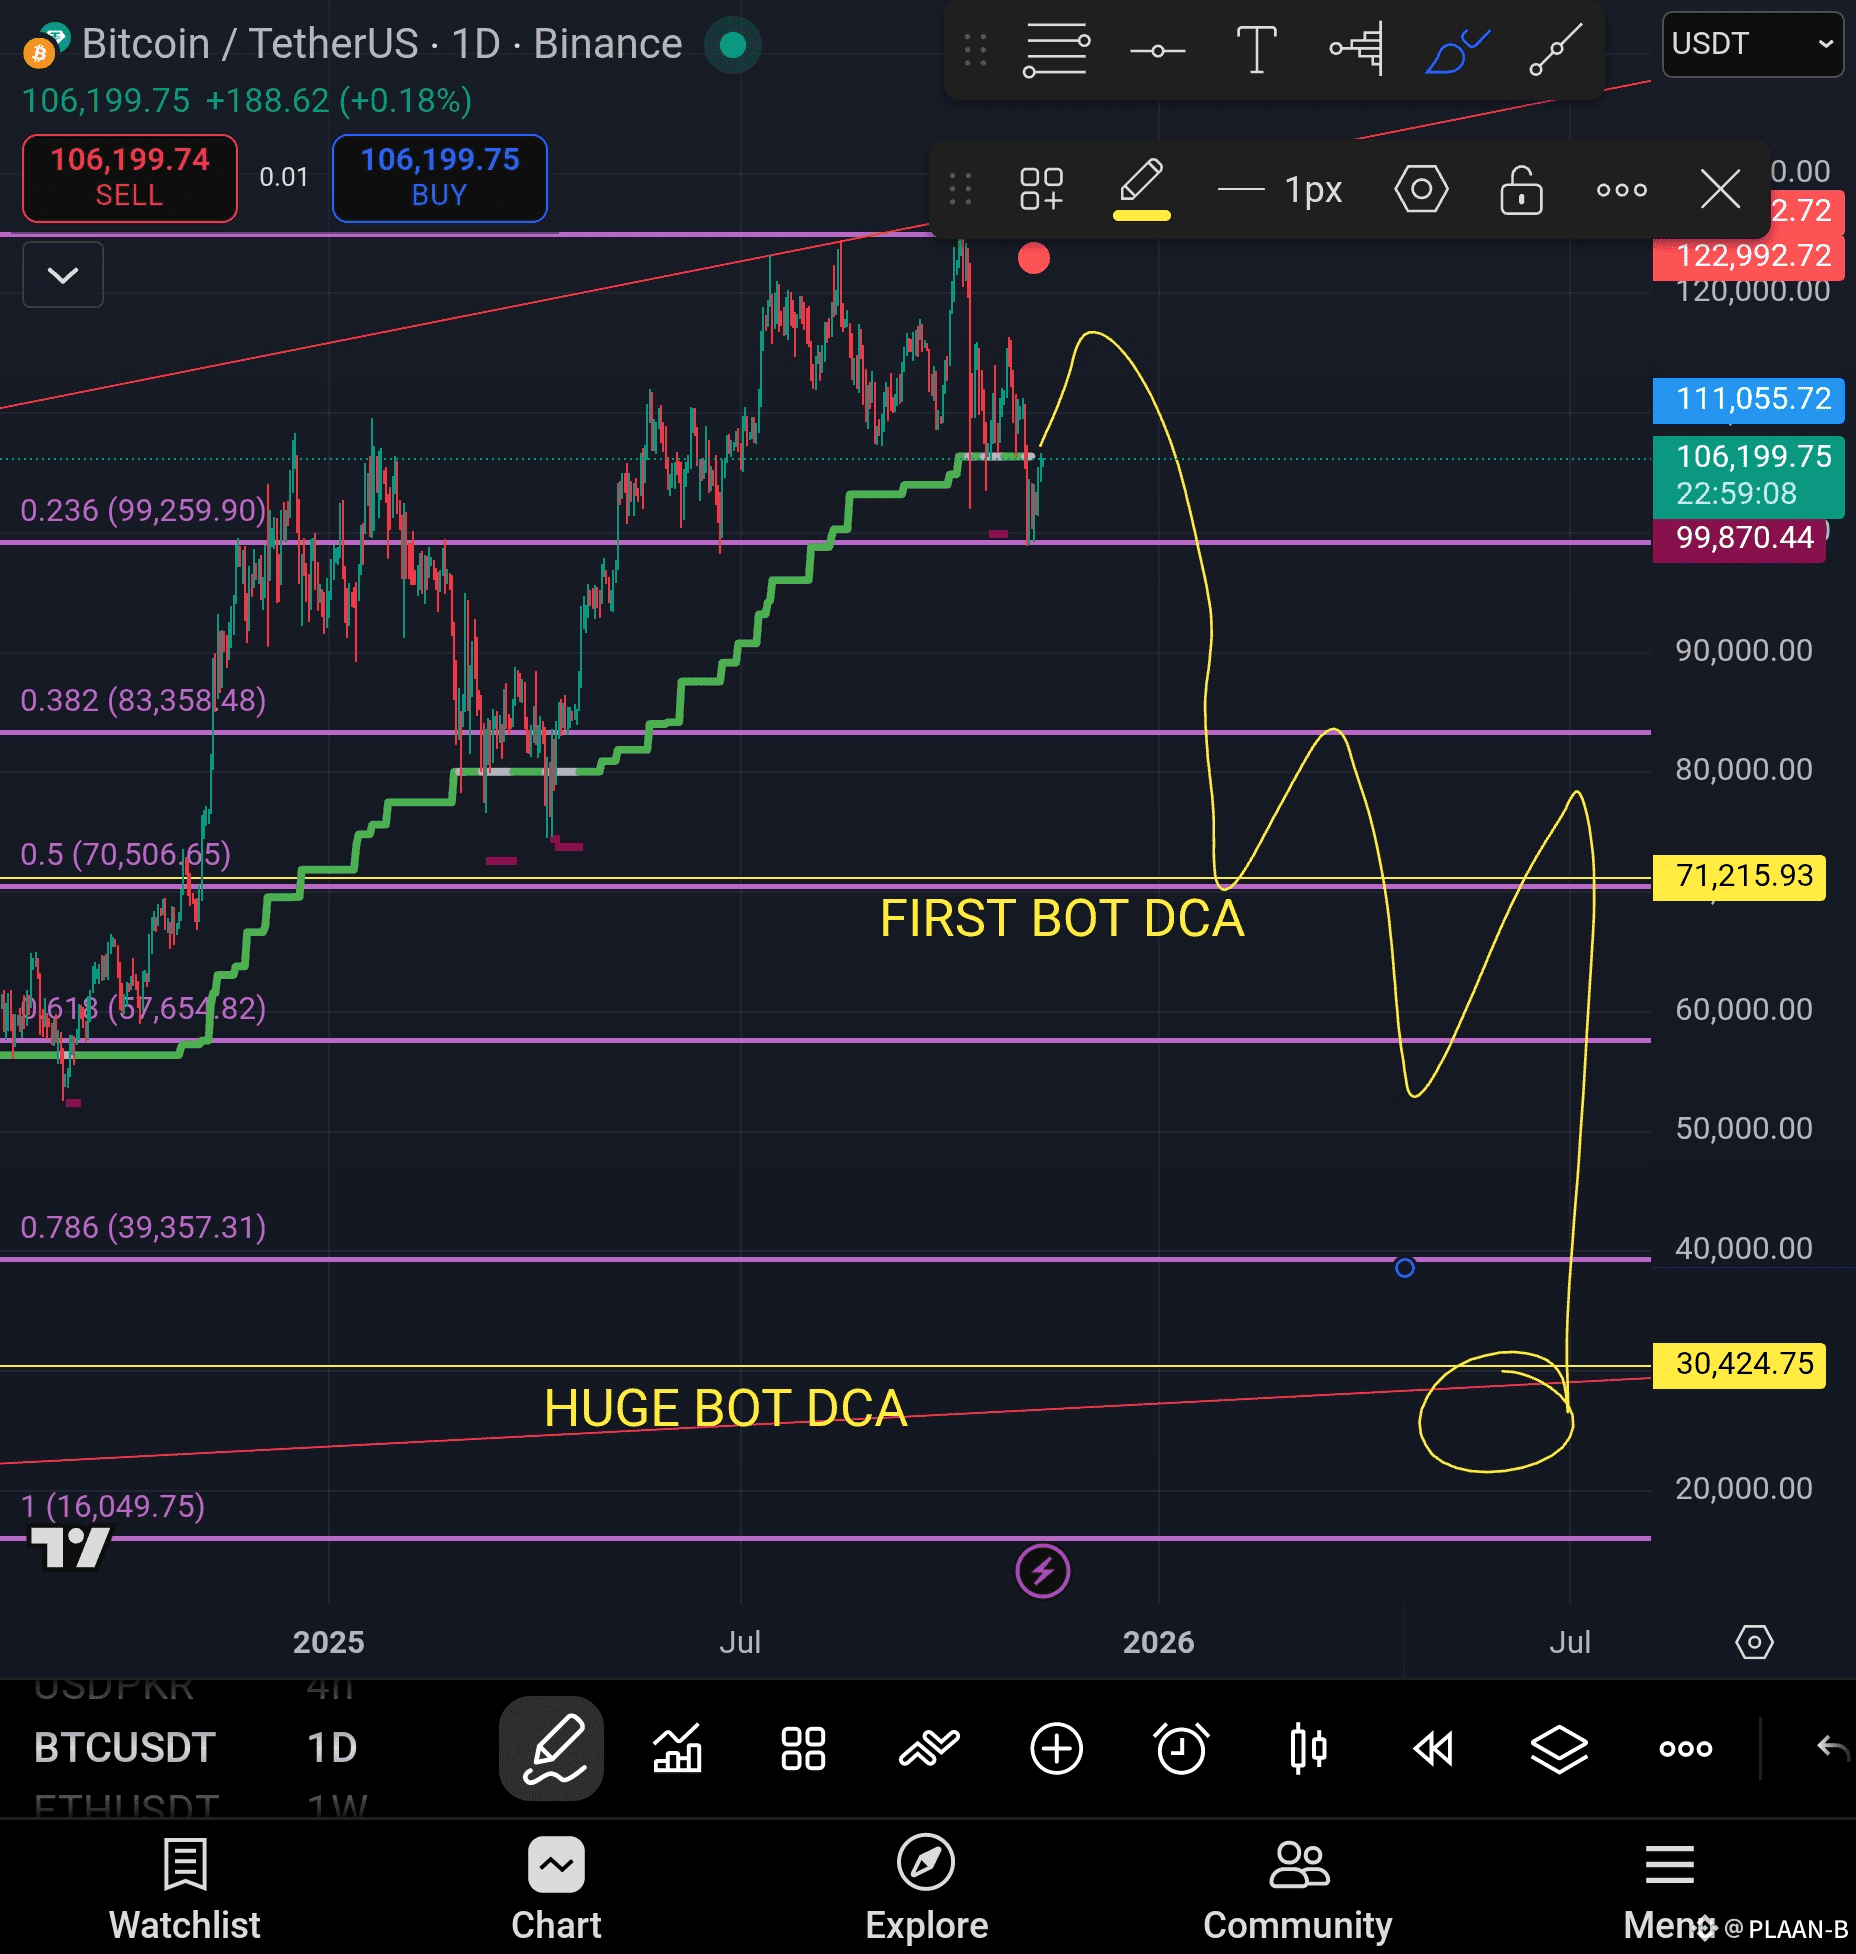Activate the Brush drawing tool

pos(1457,50)
